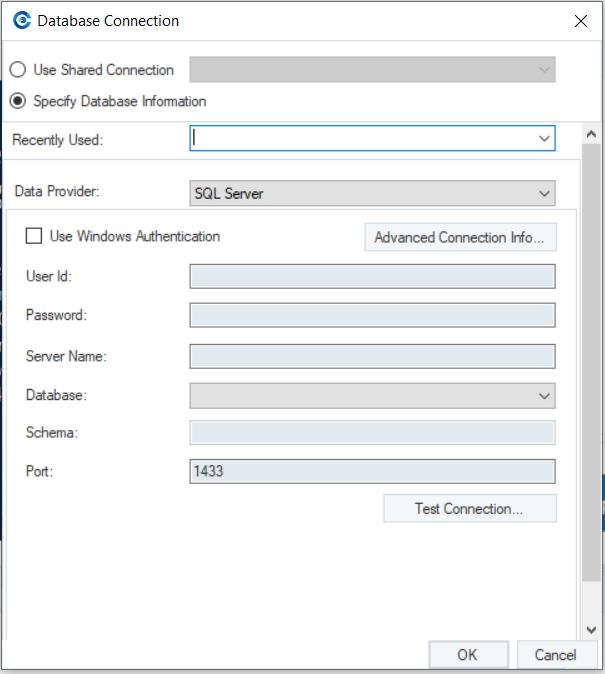Click the app icon in title bar
This screenshot has height=674, width=605.
click(x=20, y=20)
